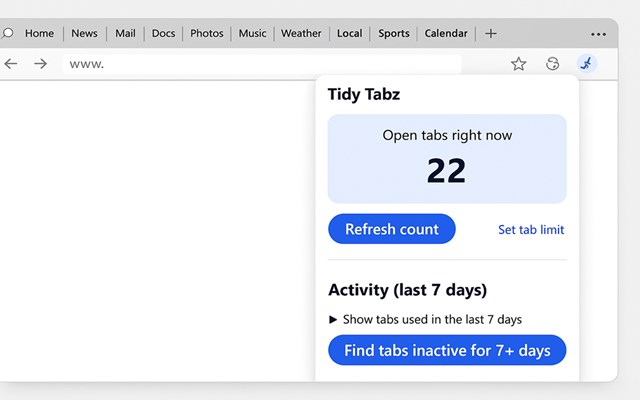
Task: Select the Weather tab
Action: pyautogui.click(x=301, y=33)
